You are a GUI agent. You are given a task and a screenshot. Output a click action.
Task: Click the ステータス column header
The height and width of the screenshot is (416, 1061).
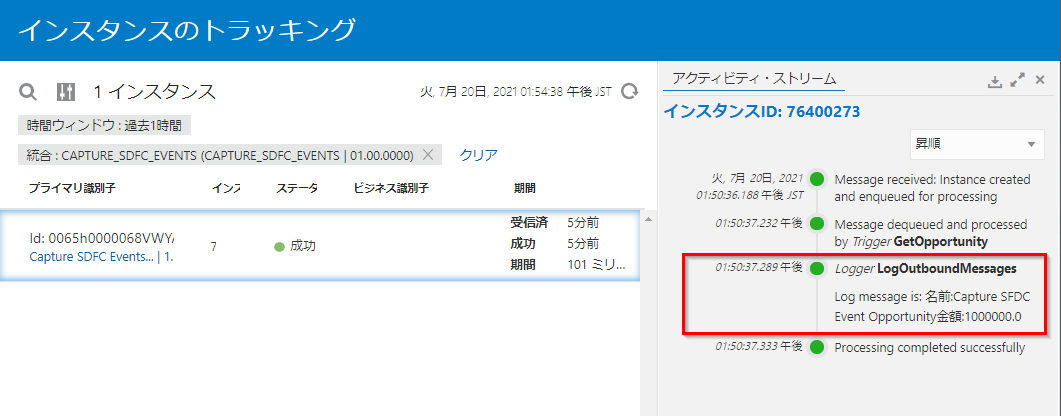click(x=296, y=188)
